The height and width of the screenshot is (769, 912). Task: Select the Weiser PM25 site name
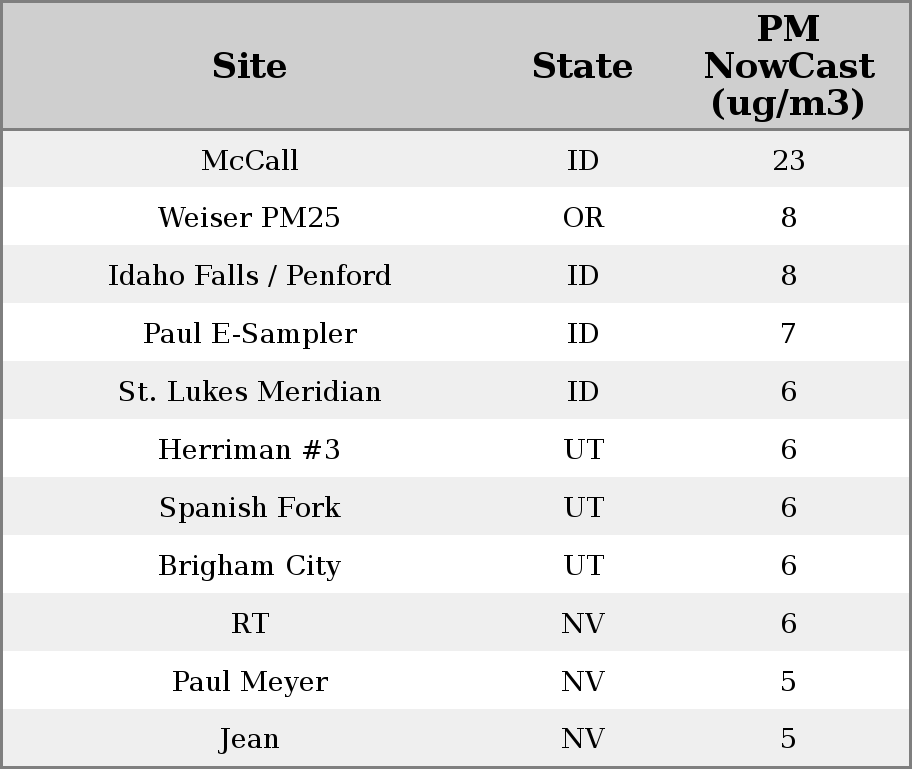coord(249,218)
